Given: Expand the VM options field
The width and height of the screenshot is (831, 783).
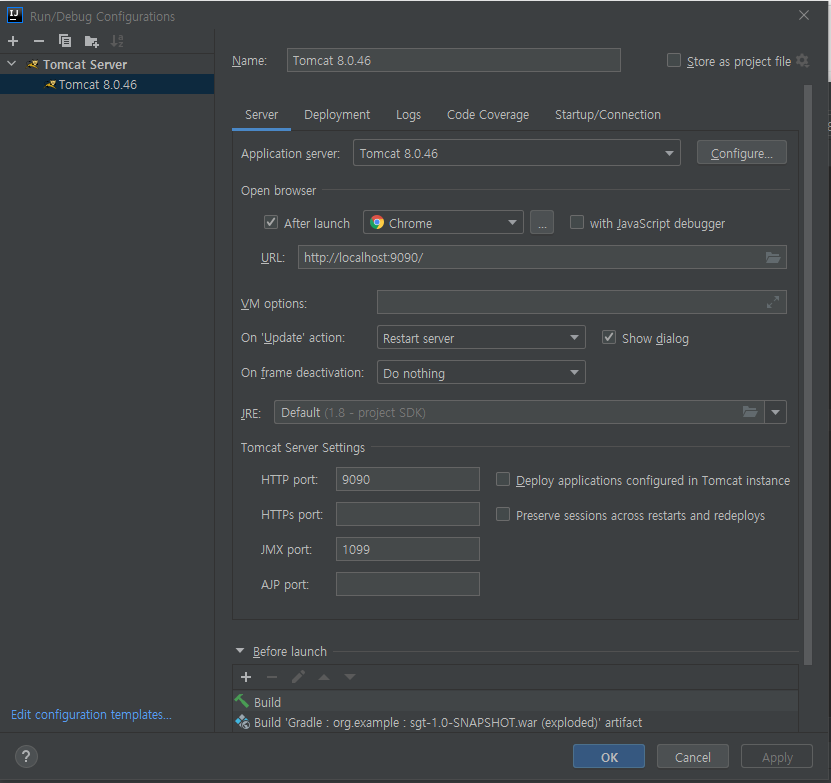Looking at the screenshot, I should coord(773,302).
